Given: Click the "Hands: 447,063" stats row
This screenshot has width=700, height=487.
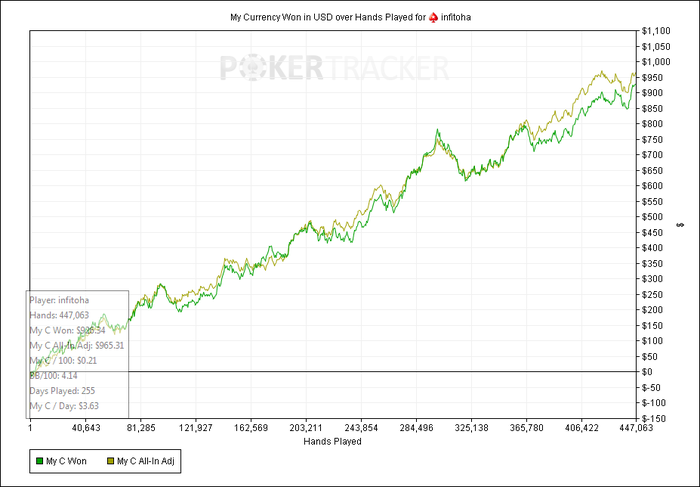Looking at the screenshot, I should (59, 315).
